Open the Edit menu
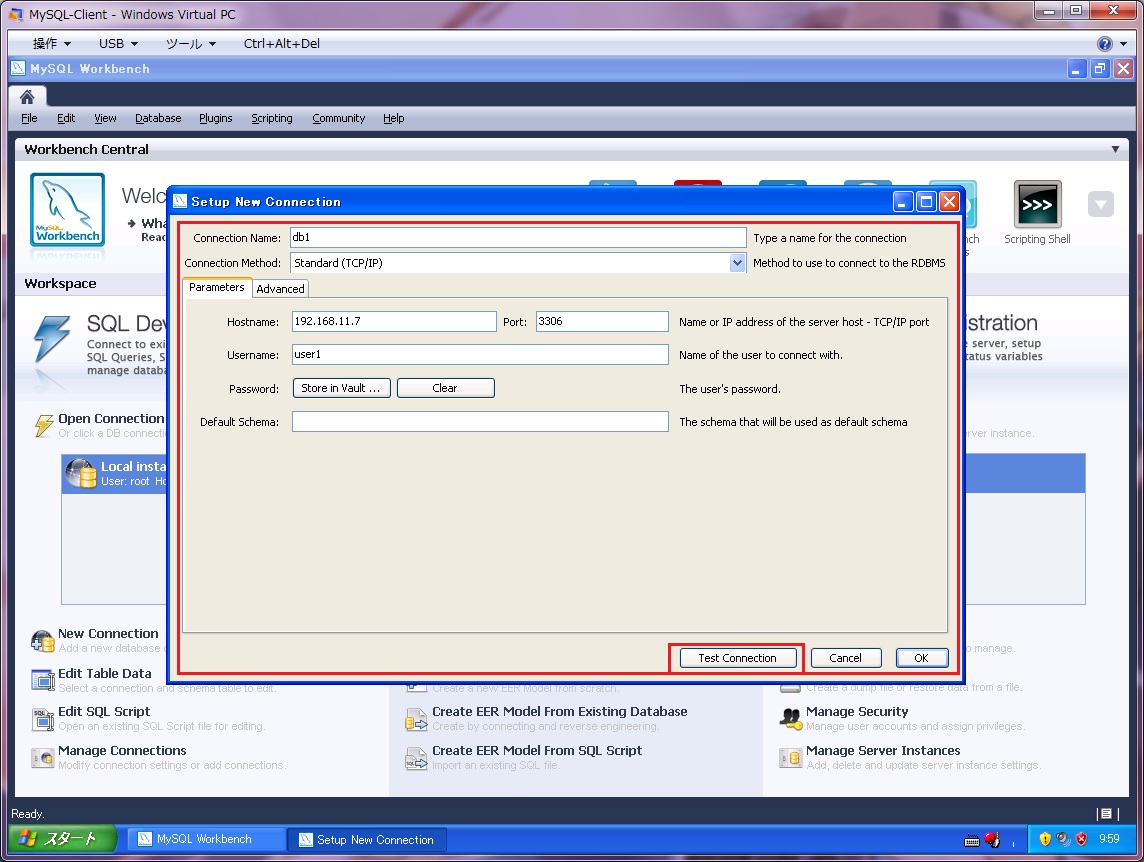1144x862 pixels. tap(66, 118)
